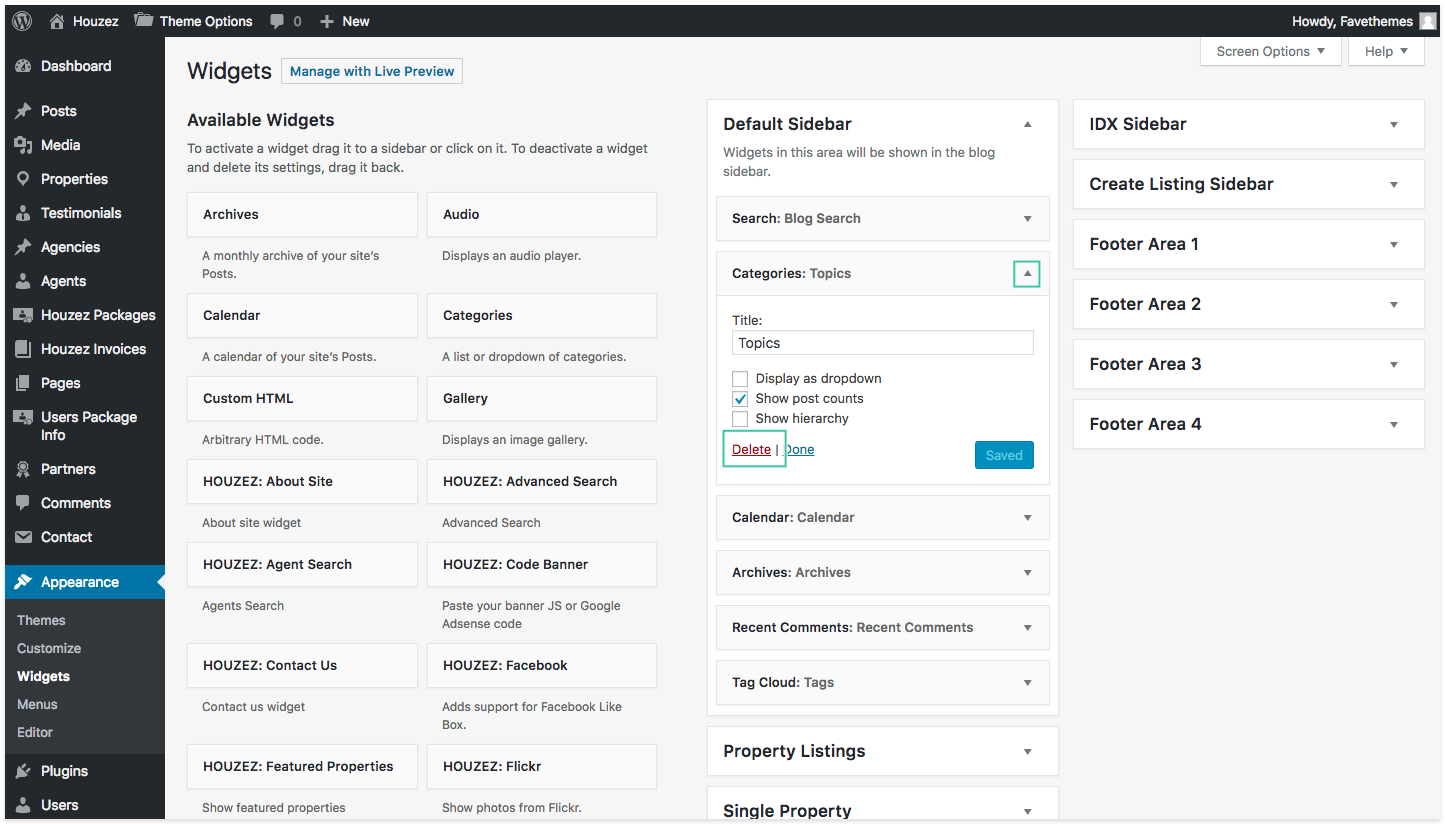Click the Favethemes user avatar

click(1428, 21)
